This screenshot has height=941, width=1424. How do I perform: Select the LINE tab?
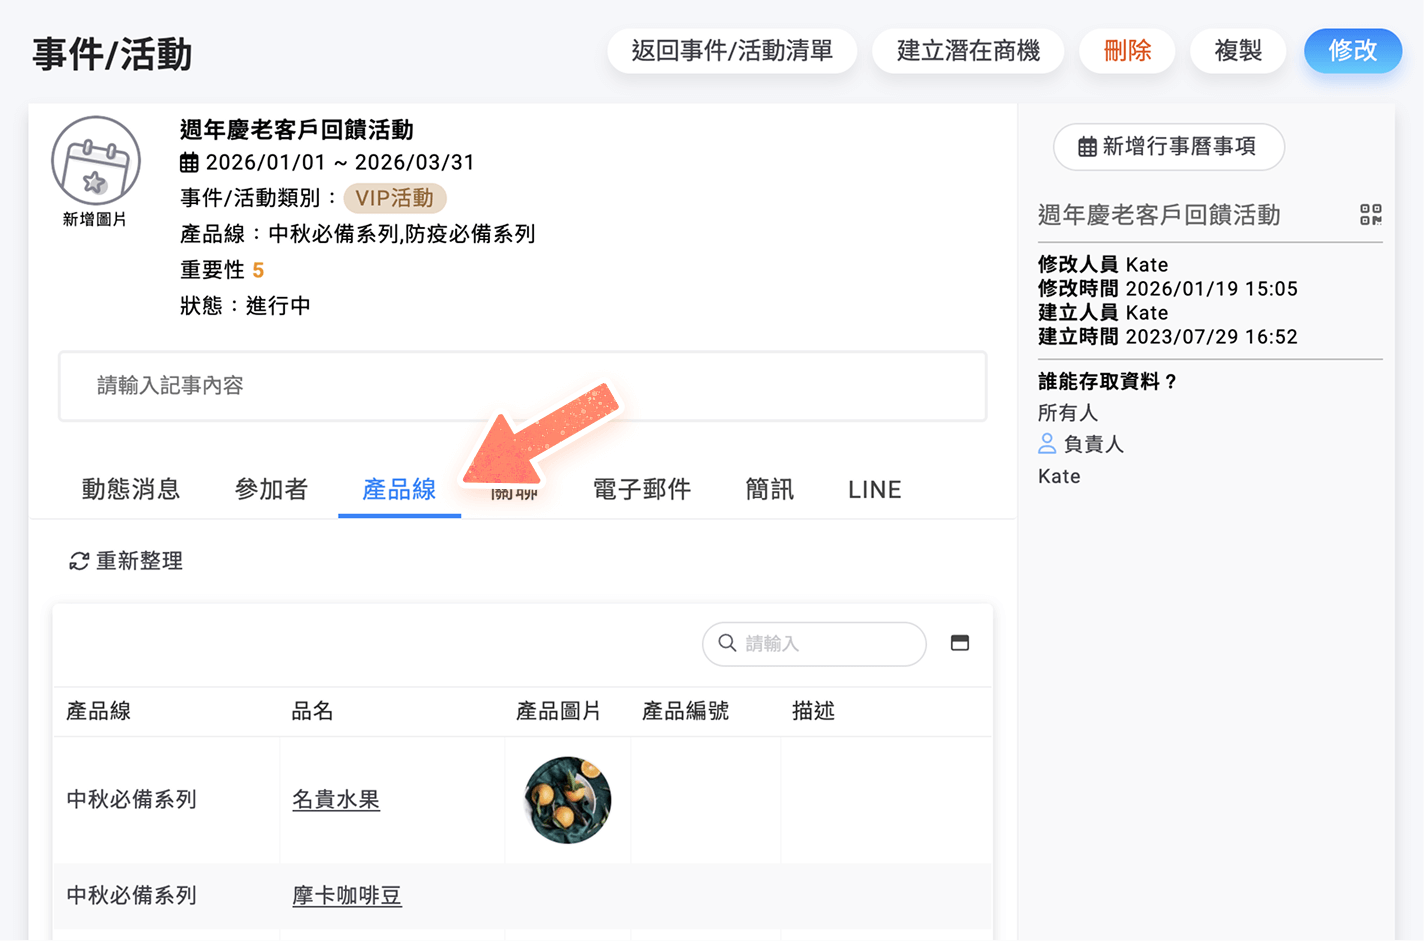[874, 489]
